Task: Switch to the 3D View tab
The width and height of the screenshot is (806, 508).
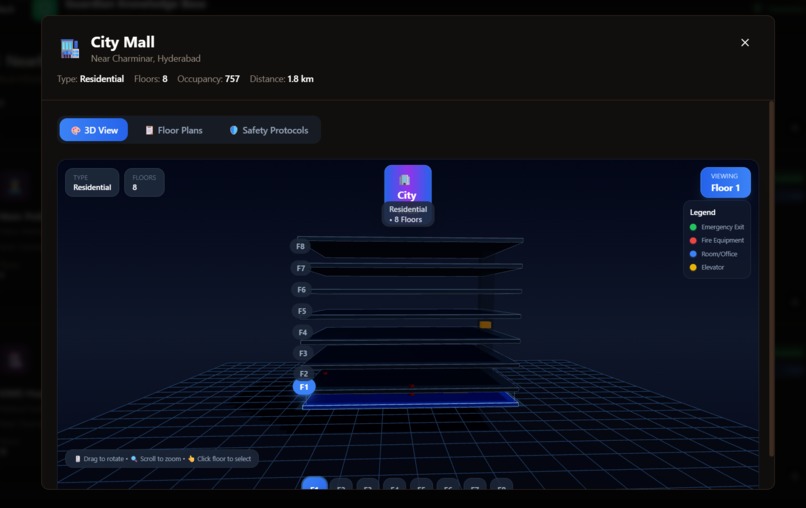Action: pyautogui.click(x=94, y=130)
